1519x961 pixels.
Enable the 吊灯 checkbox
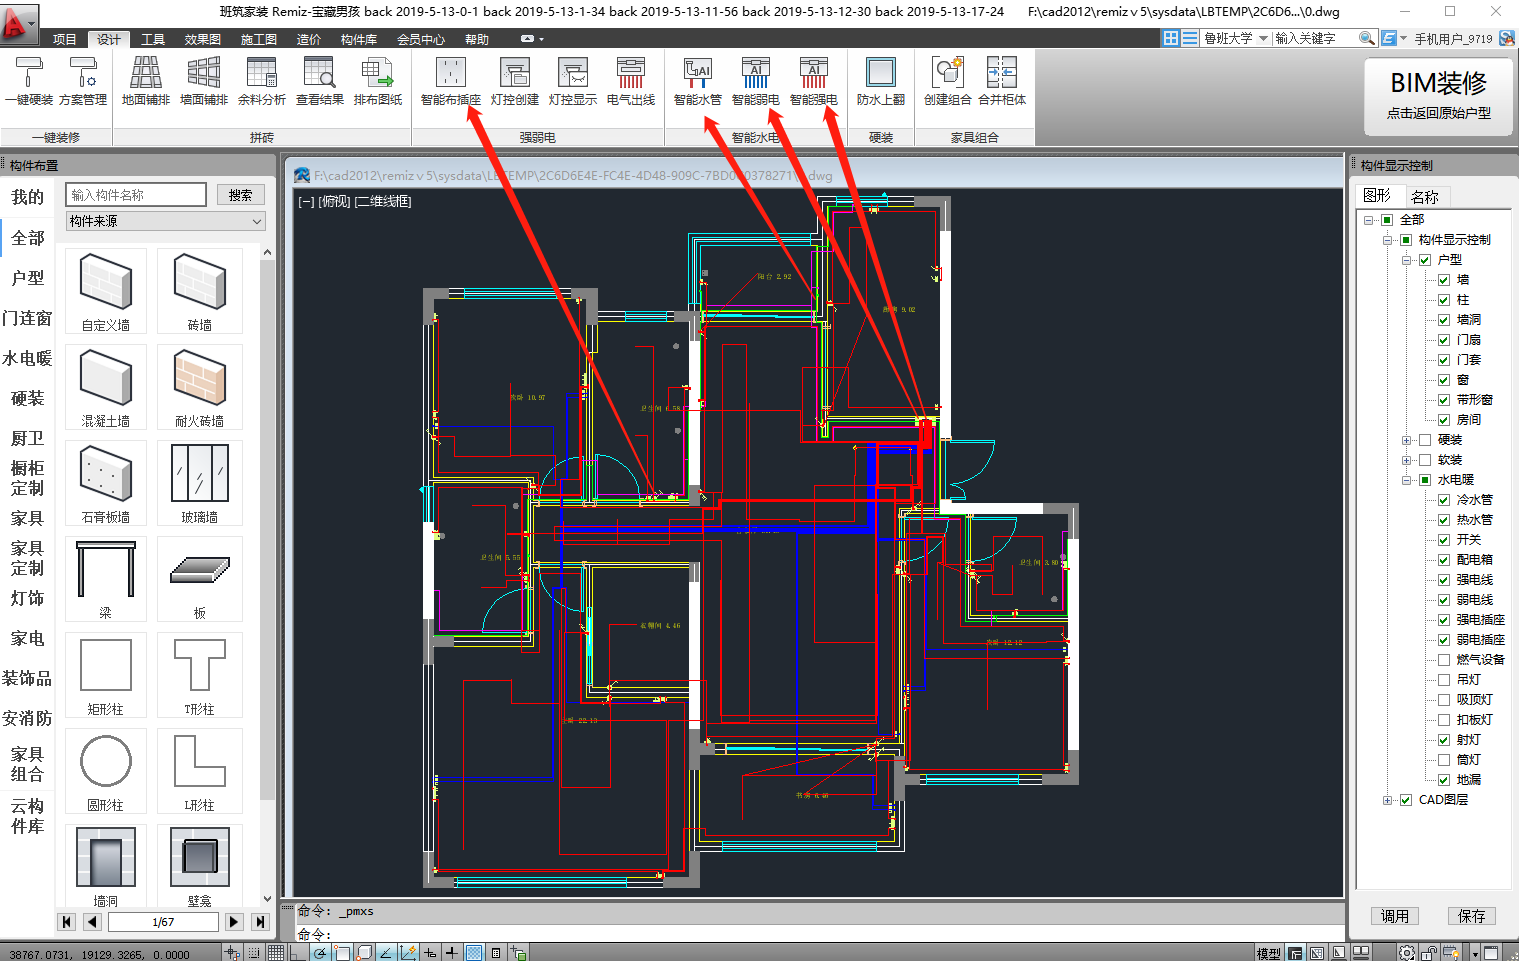pyautogui.click(x=1444, y=680)
